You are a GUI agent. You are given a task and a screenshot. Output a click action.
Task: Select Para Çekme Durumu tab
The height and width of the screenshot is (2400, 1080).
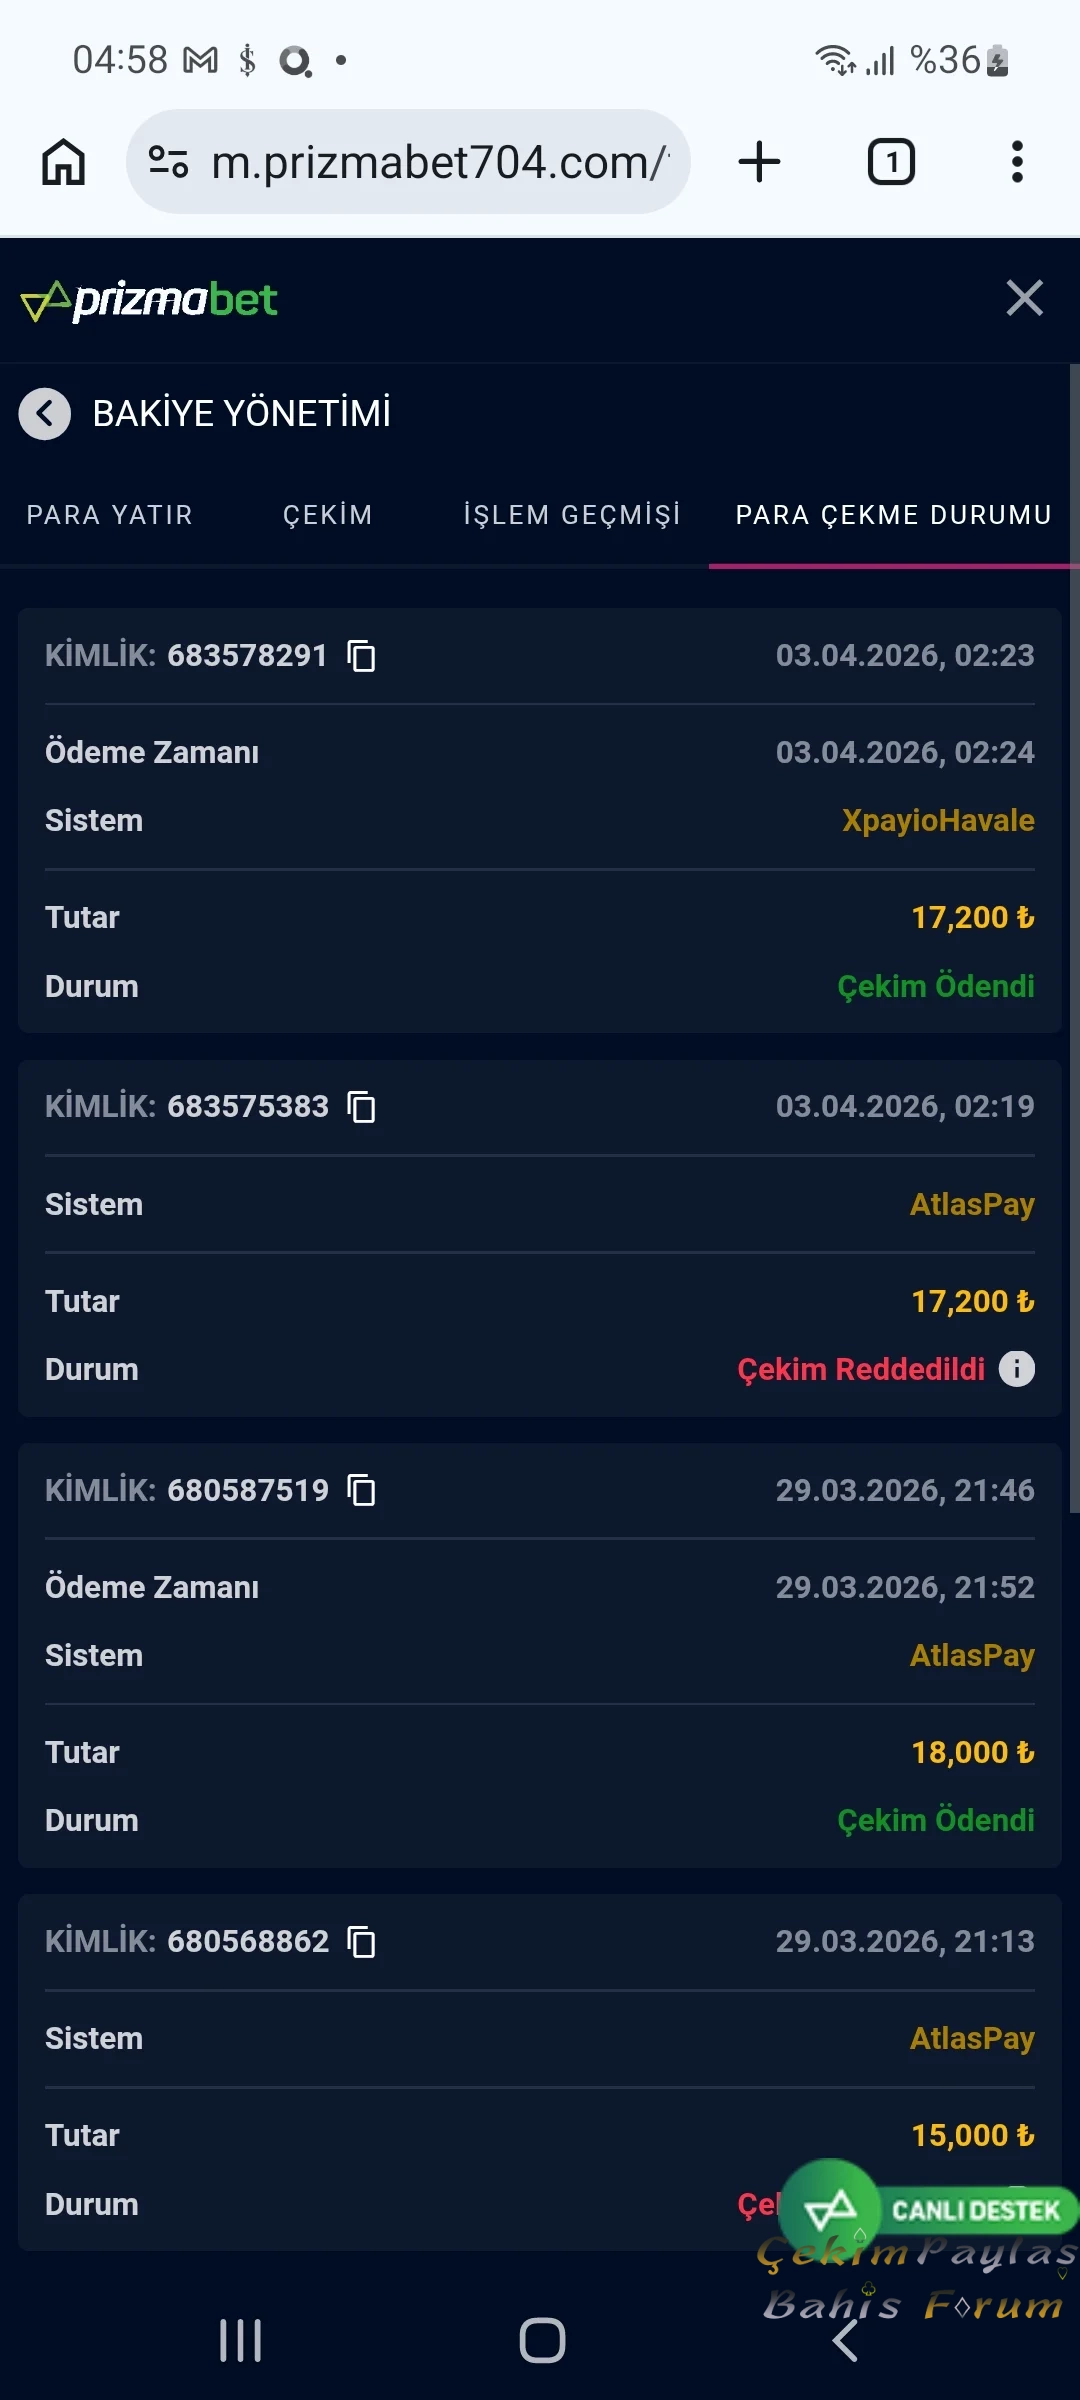(894, 515)
